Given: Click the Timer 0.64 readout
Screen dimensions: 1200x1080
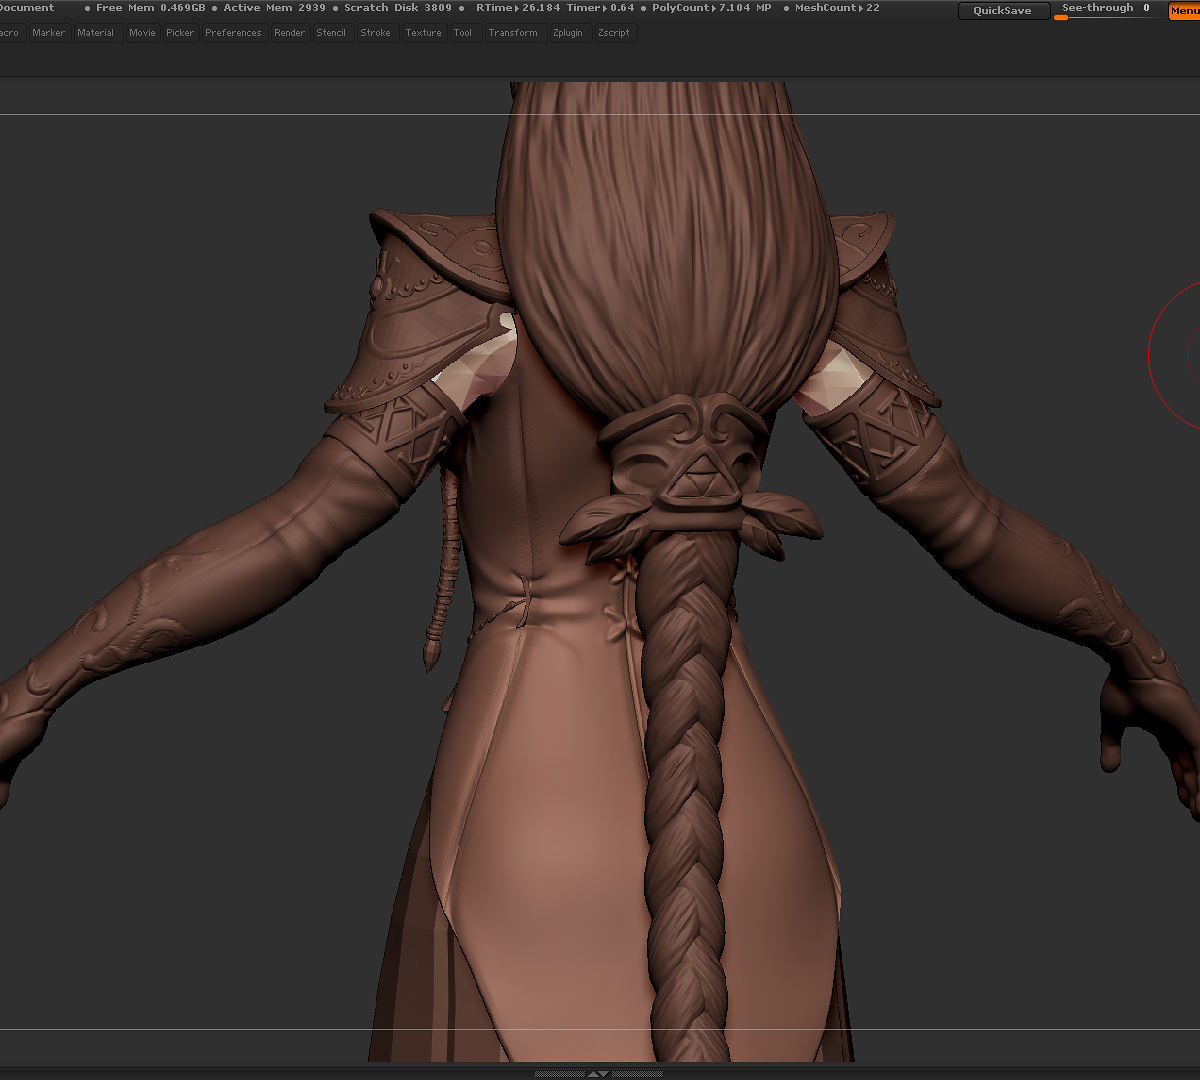Looking at the screenshot, I should (x=600, y=8).
